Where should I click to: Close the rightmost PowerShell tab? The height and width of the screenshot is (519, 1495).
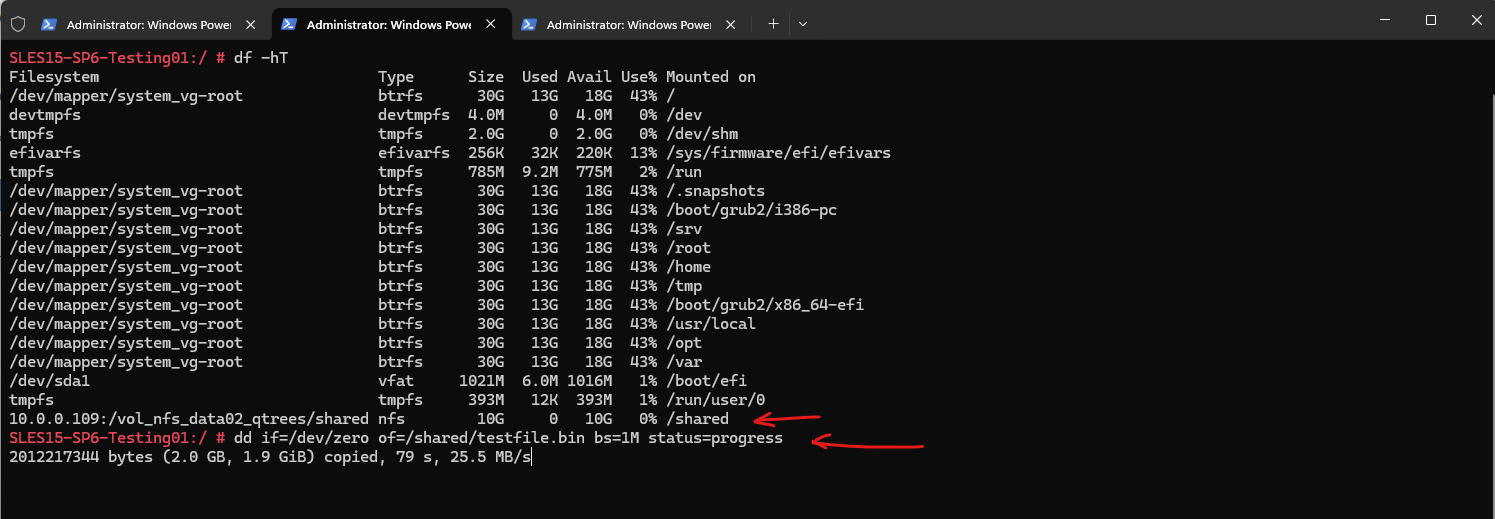(730, 24)
